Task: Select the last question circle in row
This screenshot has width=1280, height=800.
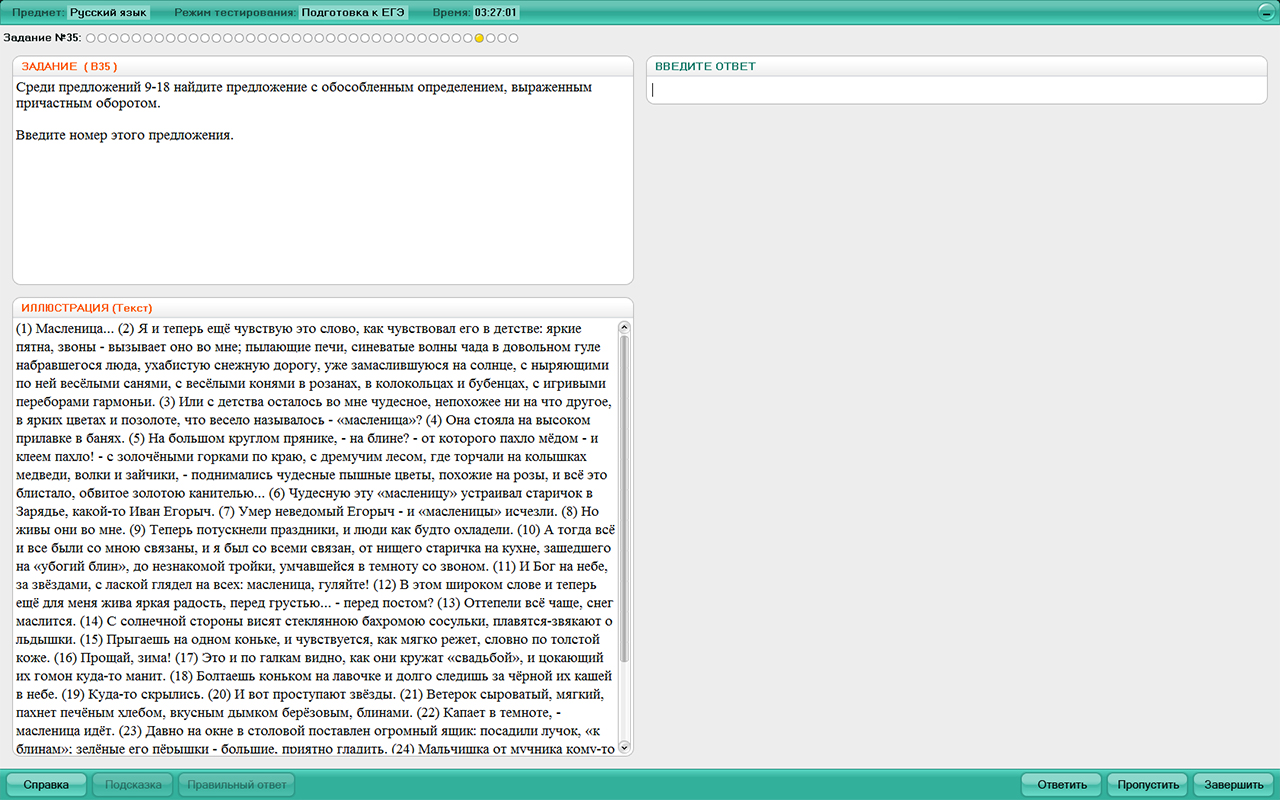Action: (514, 38)
